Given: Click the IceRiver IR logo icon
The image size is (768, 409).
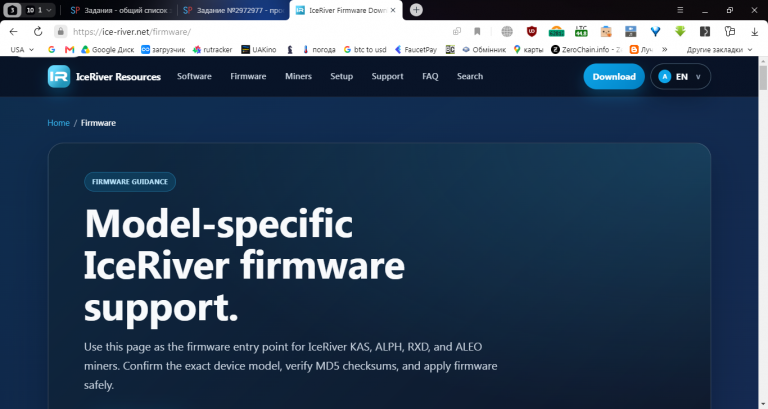Looking at the screenshot, I should (x=59, y=76).
